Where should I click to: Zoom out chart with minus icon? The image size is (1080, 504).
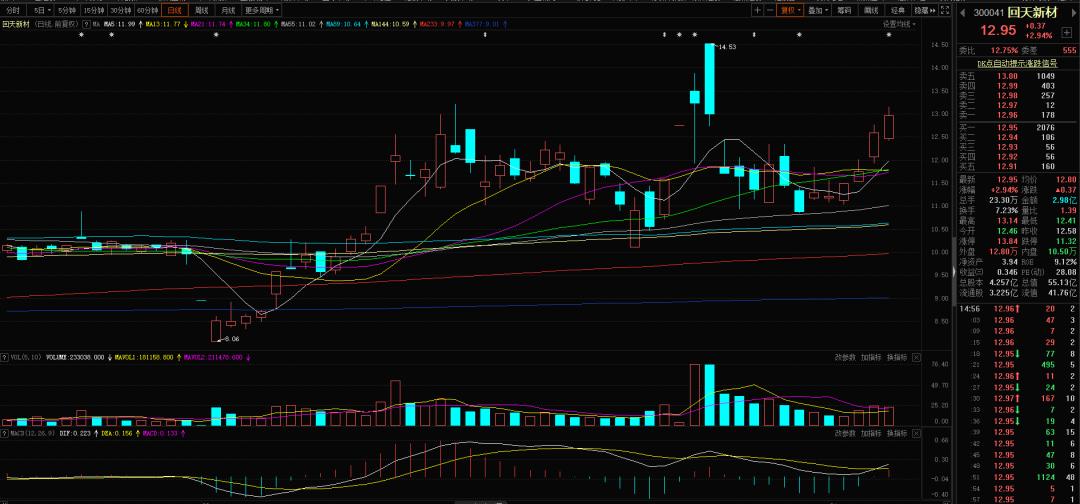[x=769, y=10]
